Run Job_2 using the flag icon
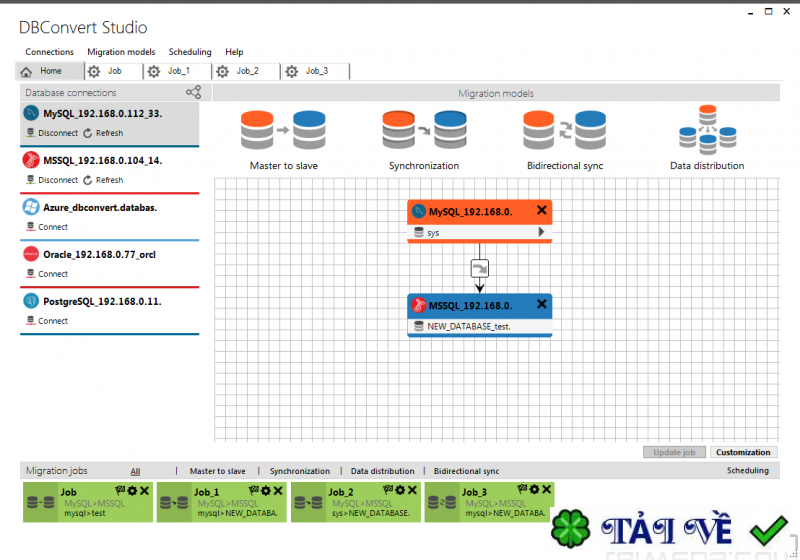The width and height of the screenshot is (800, 560). pos(388,490)
